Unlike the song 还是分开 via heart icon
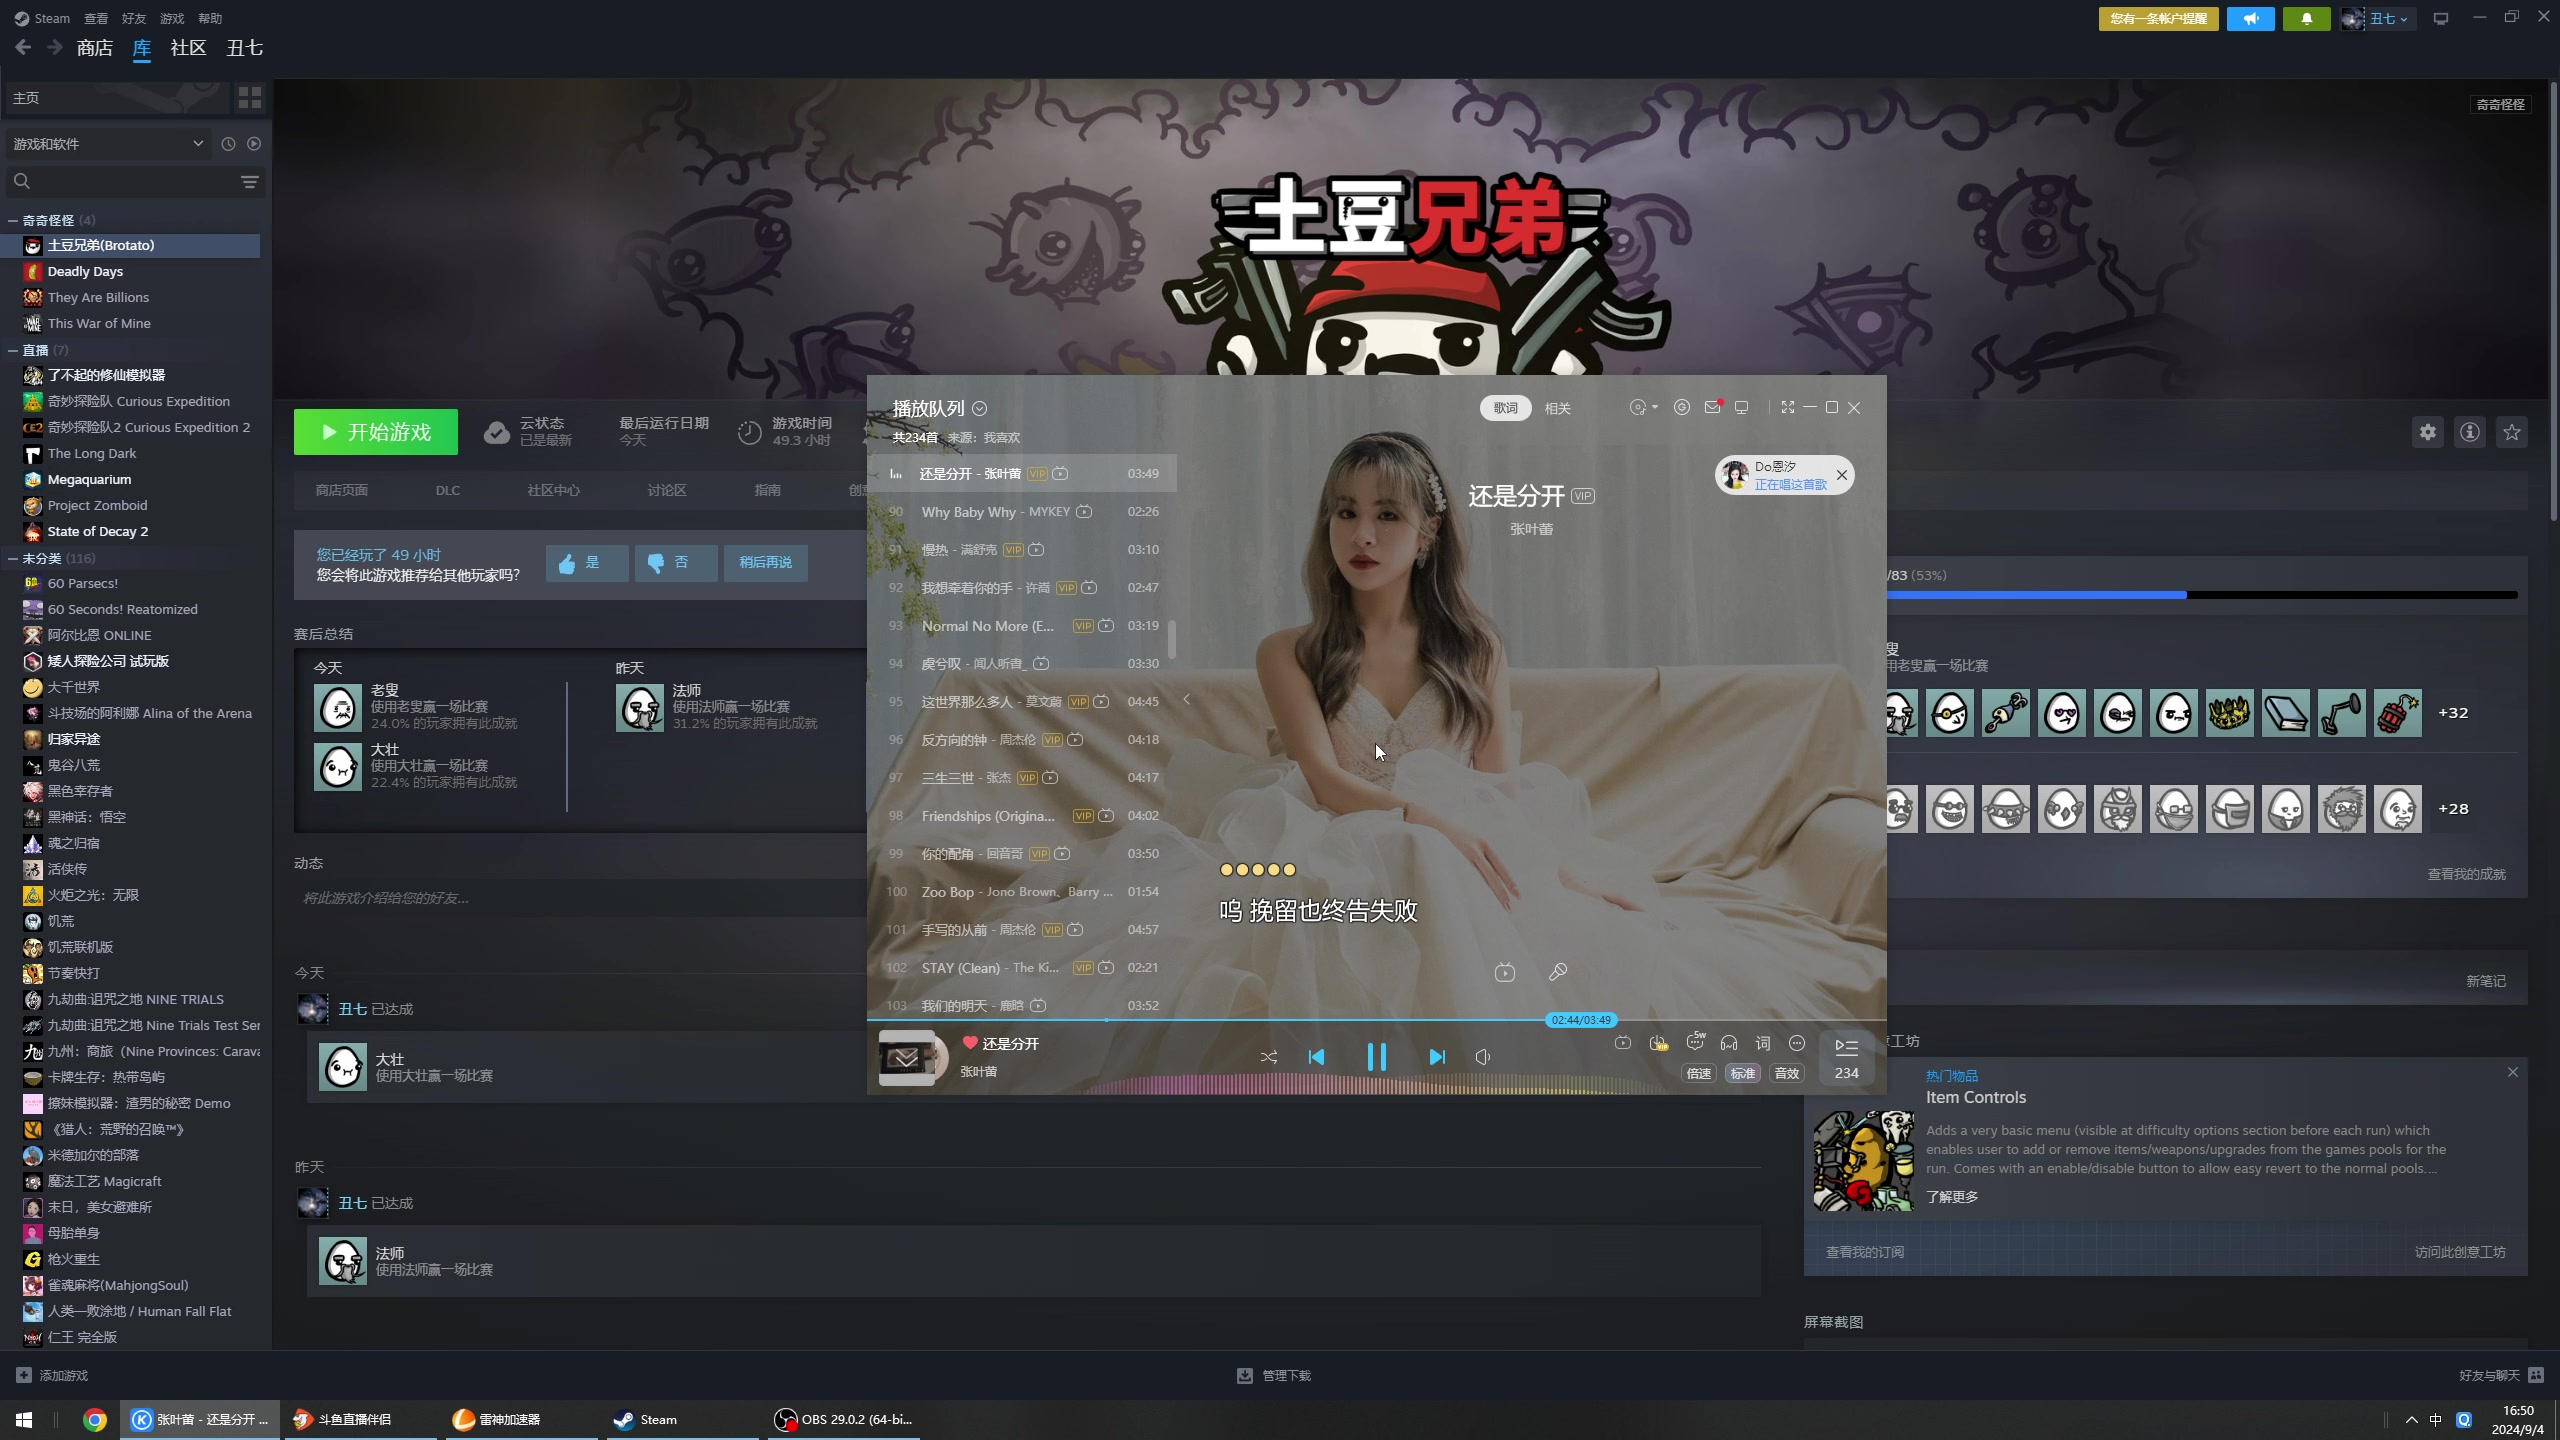 click(x=969, y=1043)
